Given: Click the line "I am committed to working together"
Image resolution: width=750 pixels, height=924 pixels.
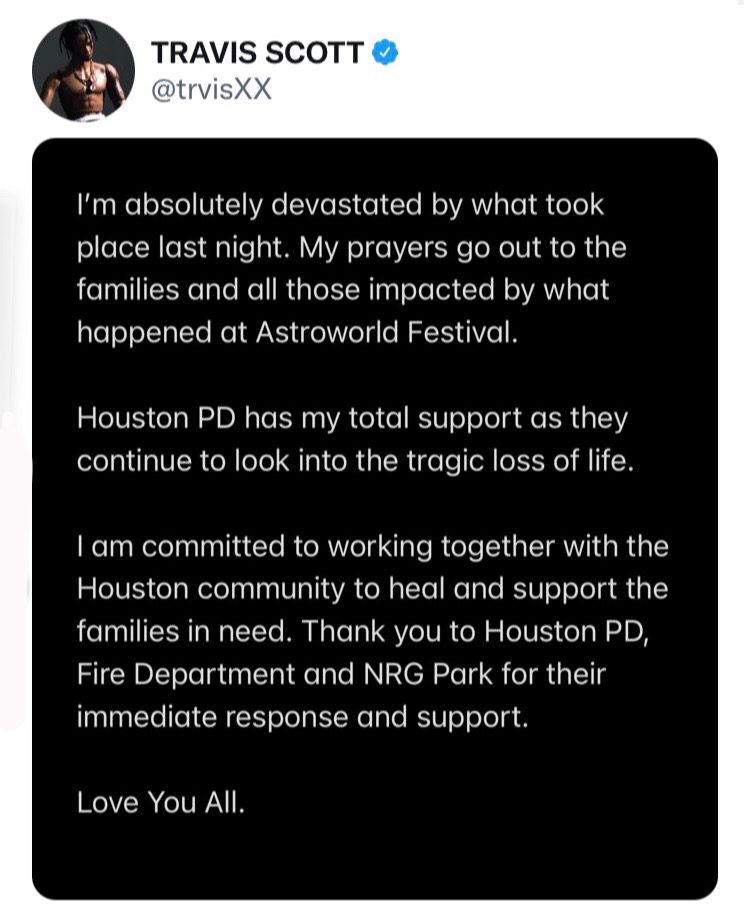Looking at the screenshot, I should coord(373,547).
